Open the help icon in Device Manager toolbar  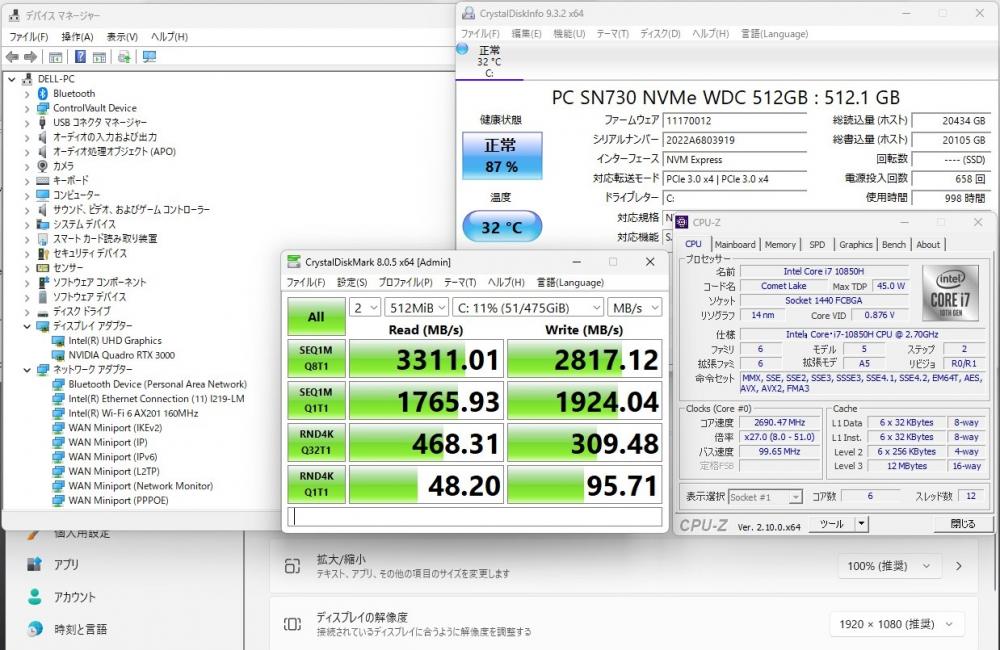click(80, 57)
